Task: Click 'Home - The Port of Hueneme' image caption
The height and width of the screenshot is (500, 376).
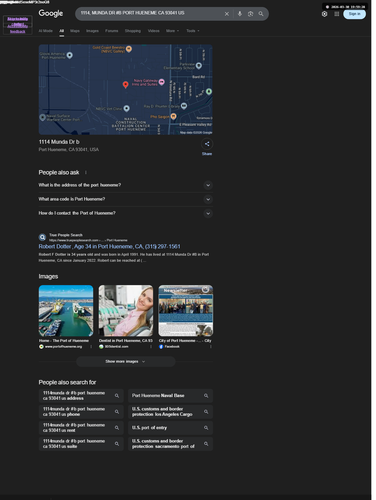Action: 64,341
